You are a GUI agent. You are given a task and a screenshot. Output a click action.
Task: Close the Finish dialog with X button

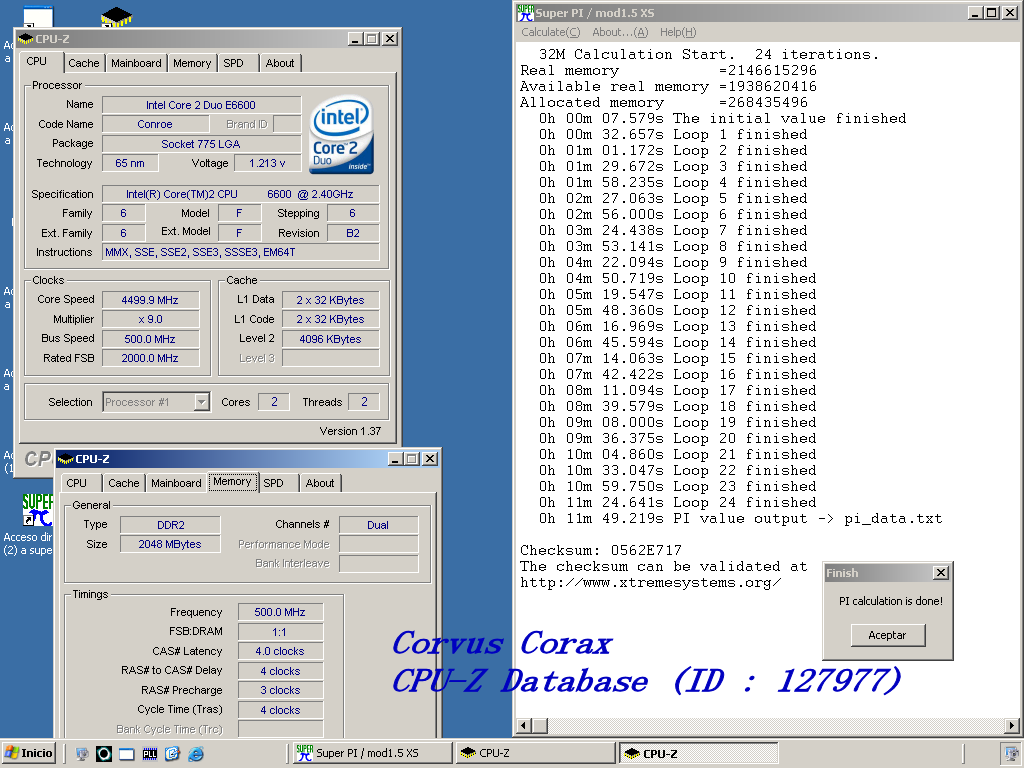click(x=940, y=573)
